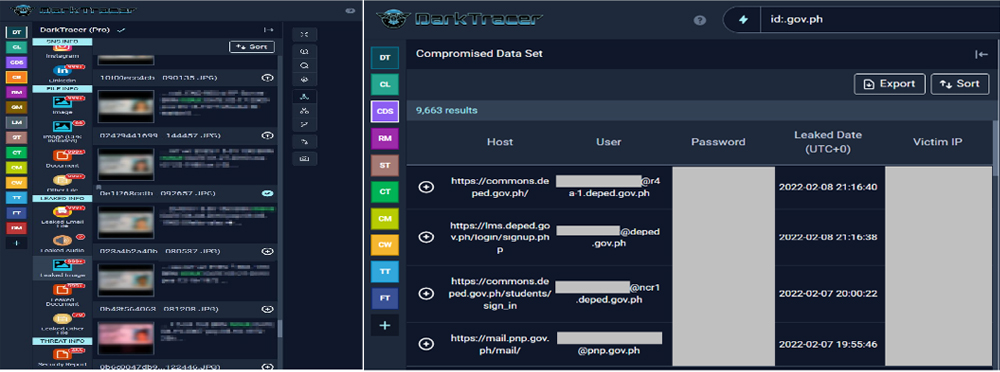1000x372 pixels.
Task: Open the Document file category
Action: [x=62, y=160]
